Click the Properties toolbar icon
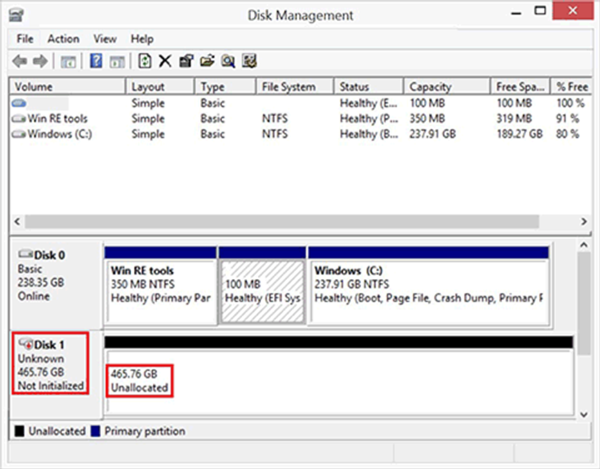Viewport: 600px width, 469px height. tap(186, 61)
